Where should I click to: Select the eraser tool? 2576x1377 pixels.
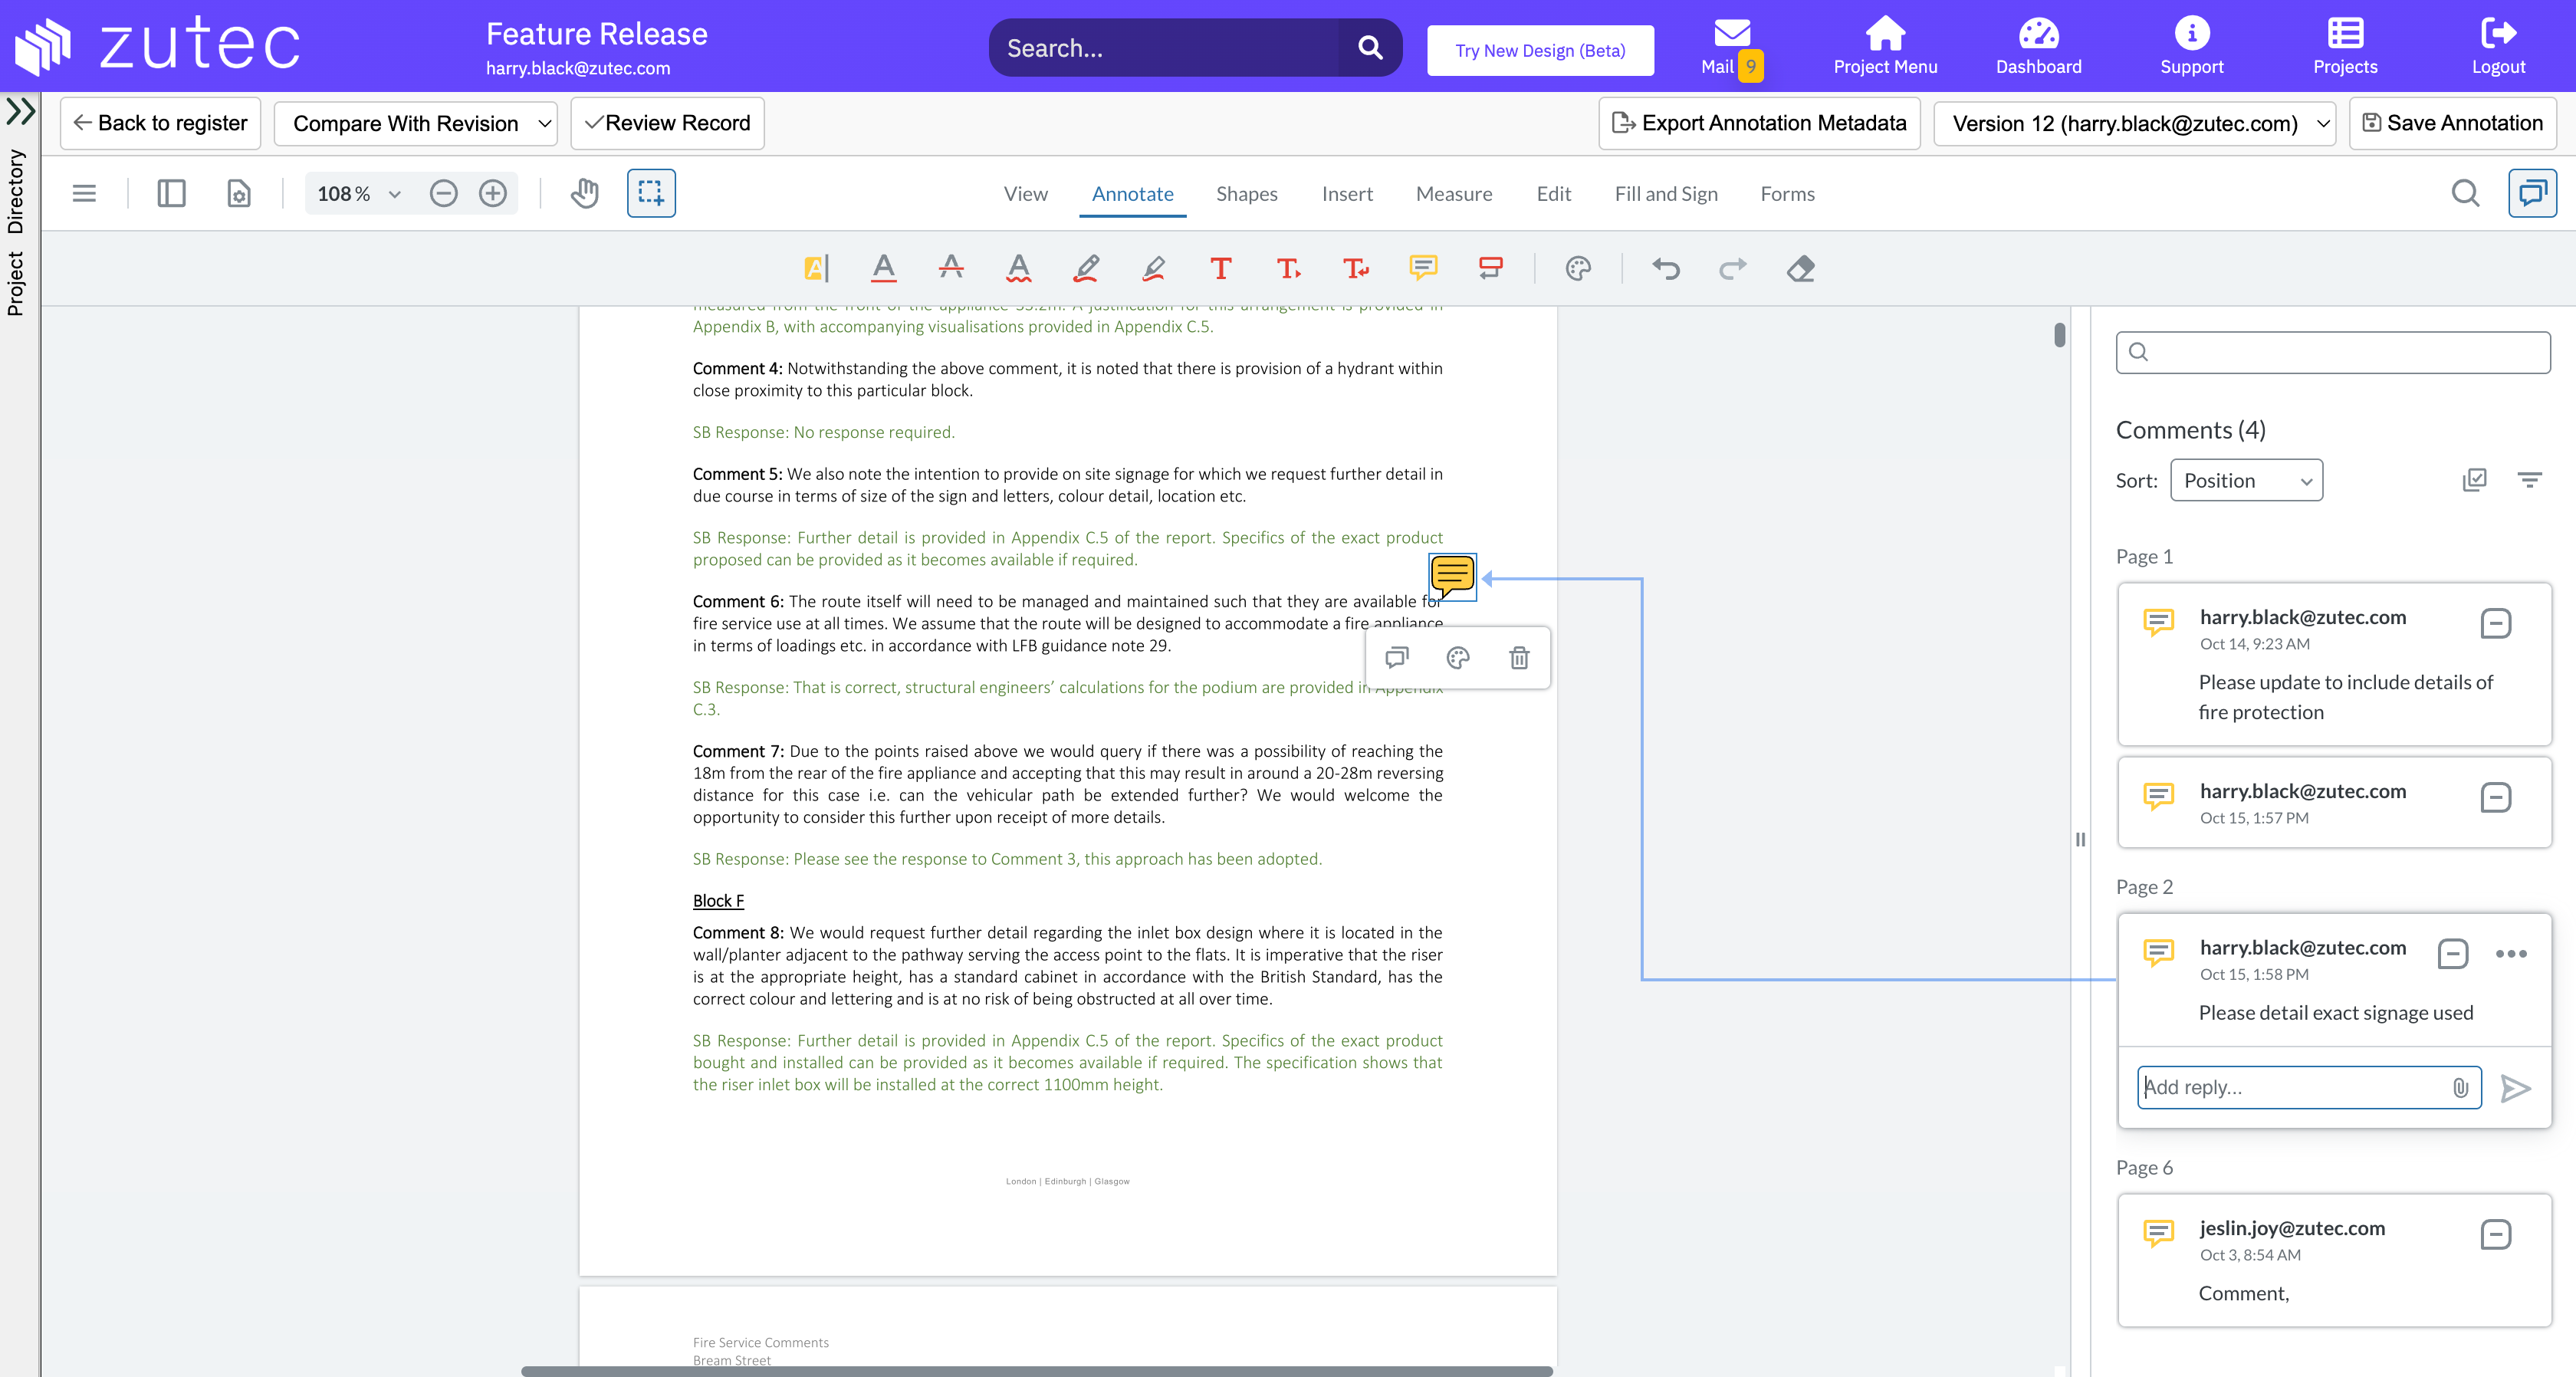(1800, 268)
